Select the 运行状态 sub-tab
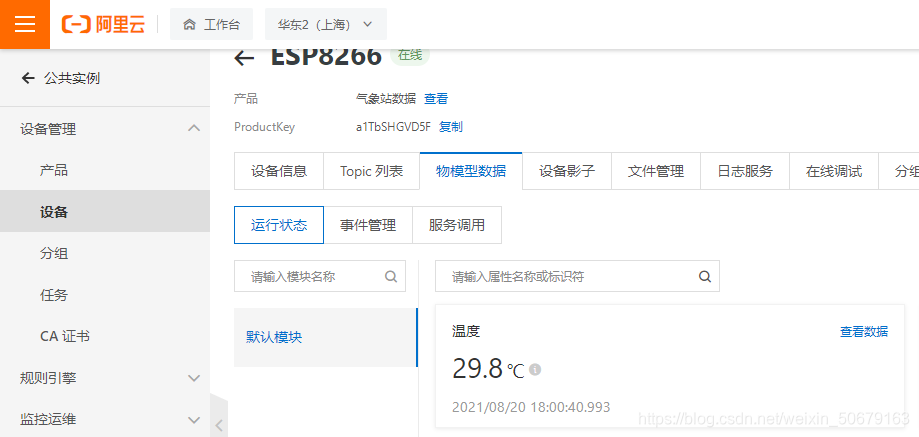This screenshot has height=437, width=919. tap(279, 225)
